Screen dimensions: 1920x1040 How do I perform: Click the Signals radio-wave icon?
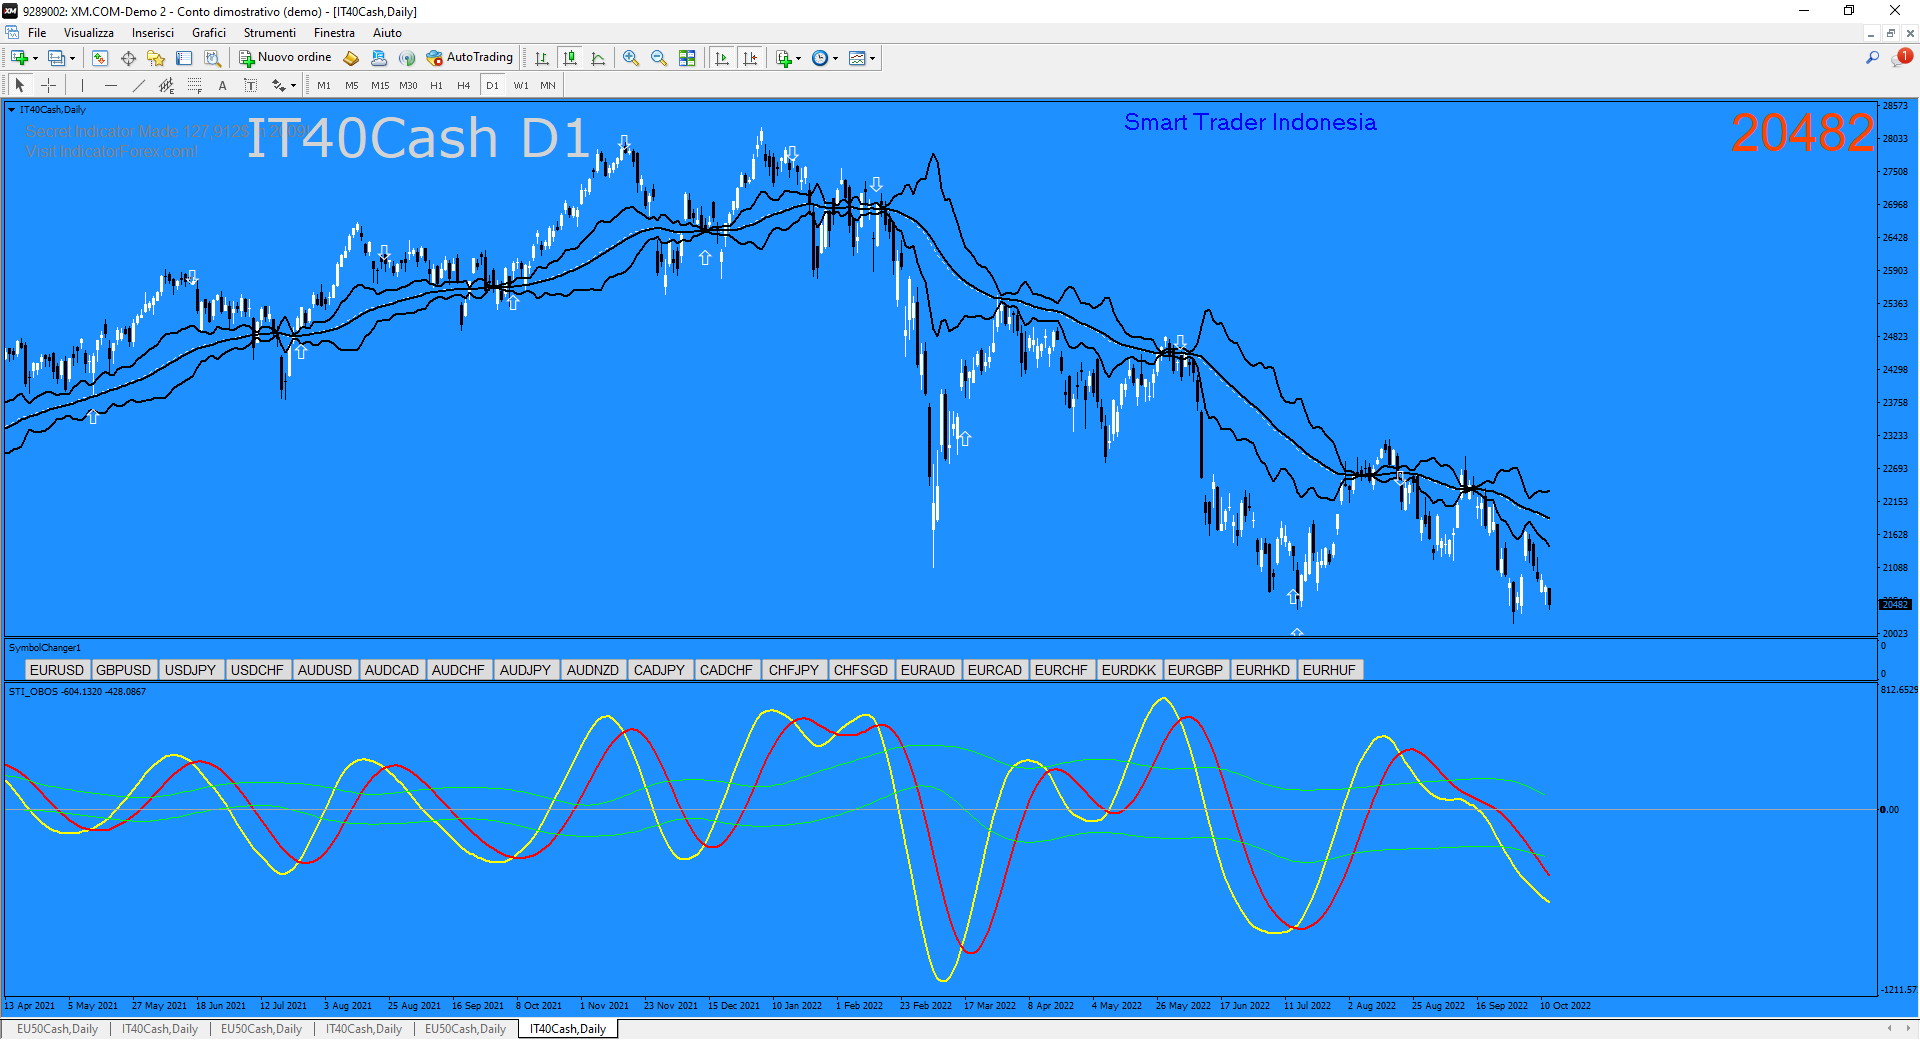[x=407, y=58]
